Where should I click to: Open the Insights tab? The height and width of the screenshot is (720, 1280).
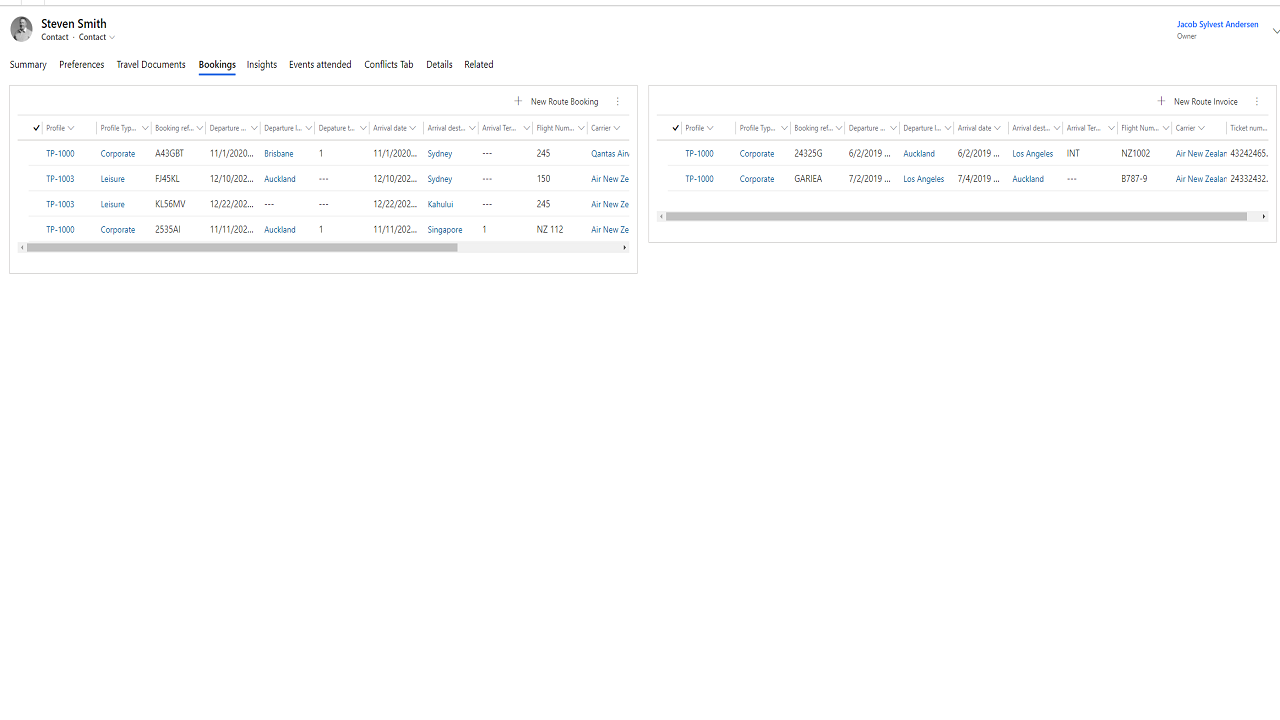click(262, 65)
